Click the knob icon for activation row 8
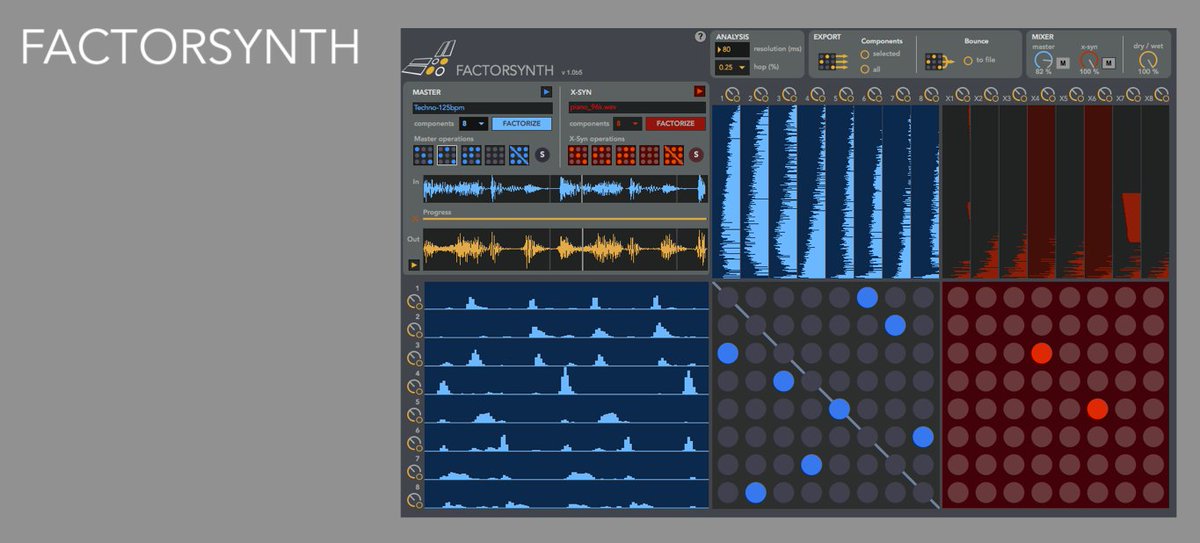 point(415,498)
